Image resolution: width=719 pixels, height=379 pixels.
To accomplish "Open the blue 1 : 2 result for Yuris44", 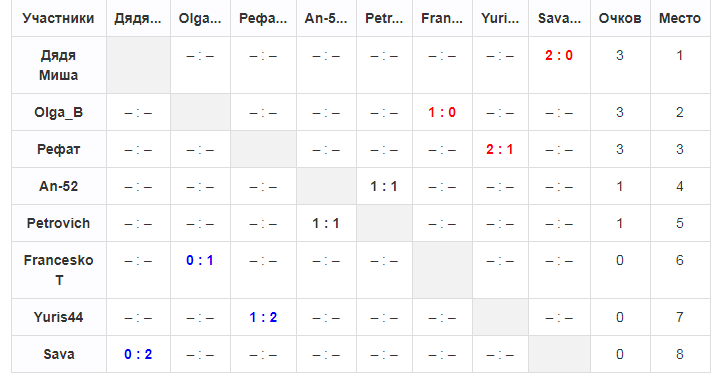I will coord(263,317).
